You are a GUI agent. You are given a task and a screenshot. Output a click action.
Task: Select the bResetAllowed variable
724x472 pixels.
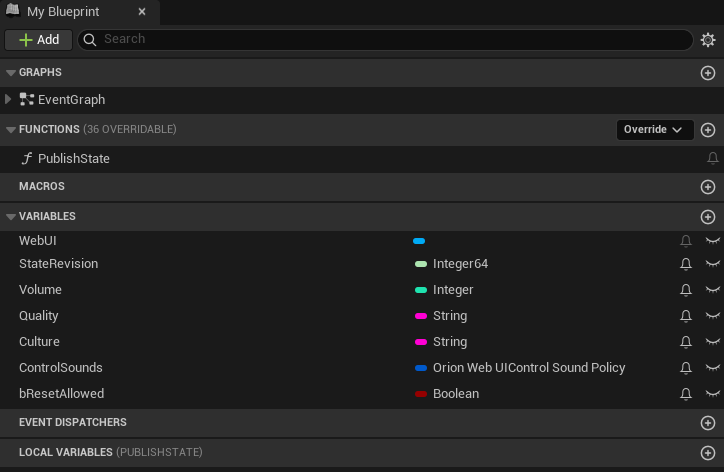tap(61, 393)
